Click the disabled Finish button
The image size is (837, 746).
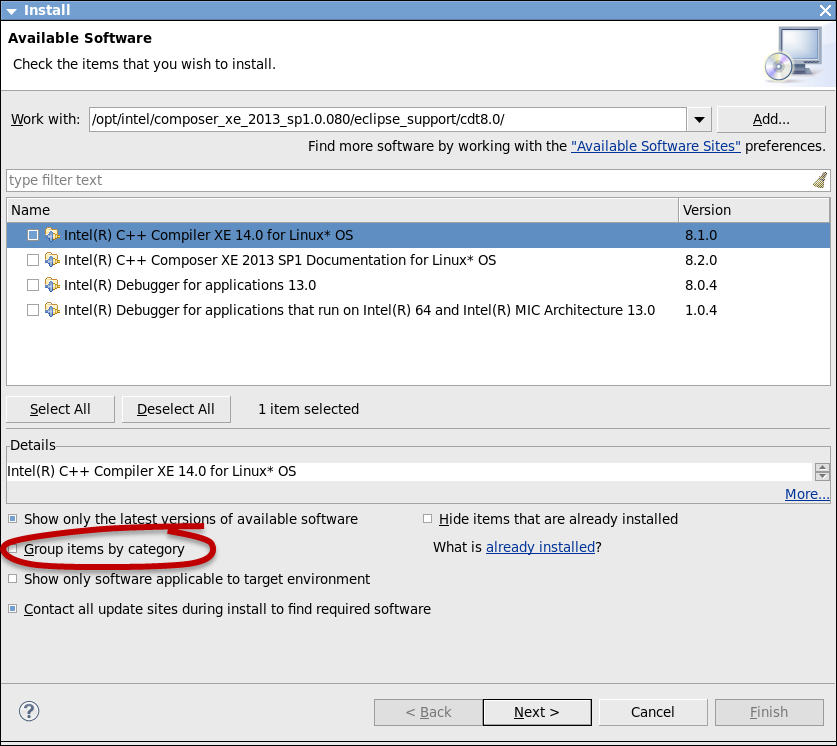[x=769, y=712]
